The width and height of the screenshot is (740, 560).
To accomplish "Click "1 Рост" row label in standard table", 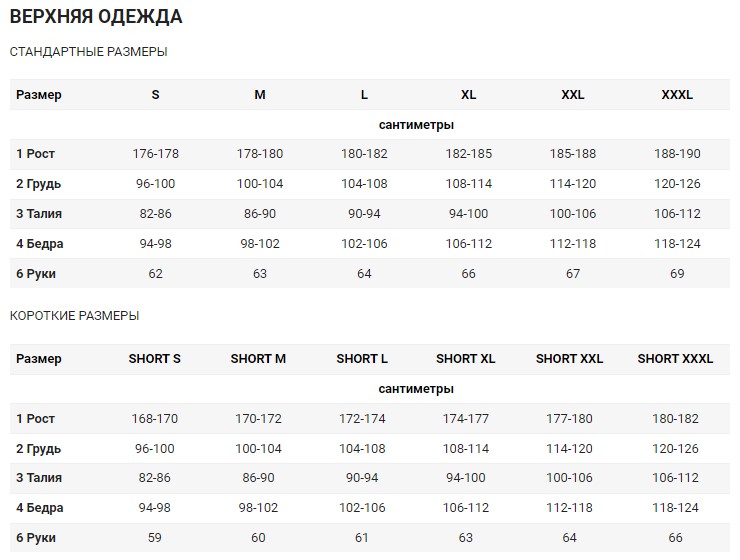I will click(x=36, y=154).
